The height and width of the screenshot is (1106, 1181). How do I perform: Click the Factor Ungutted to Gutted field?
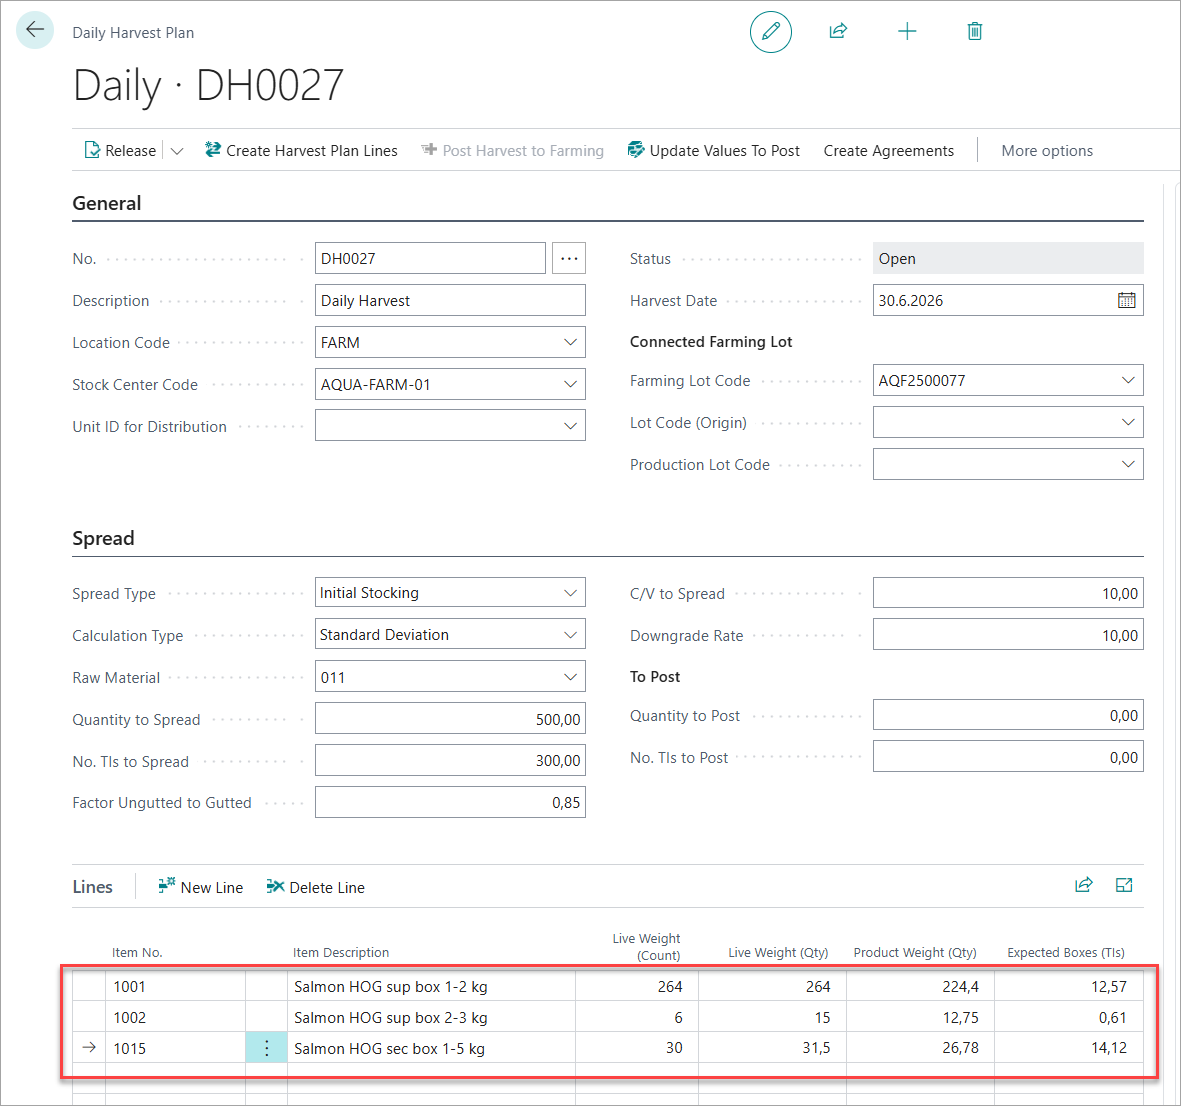[450, 802]
